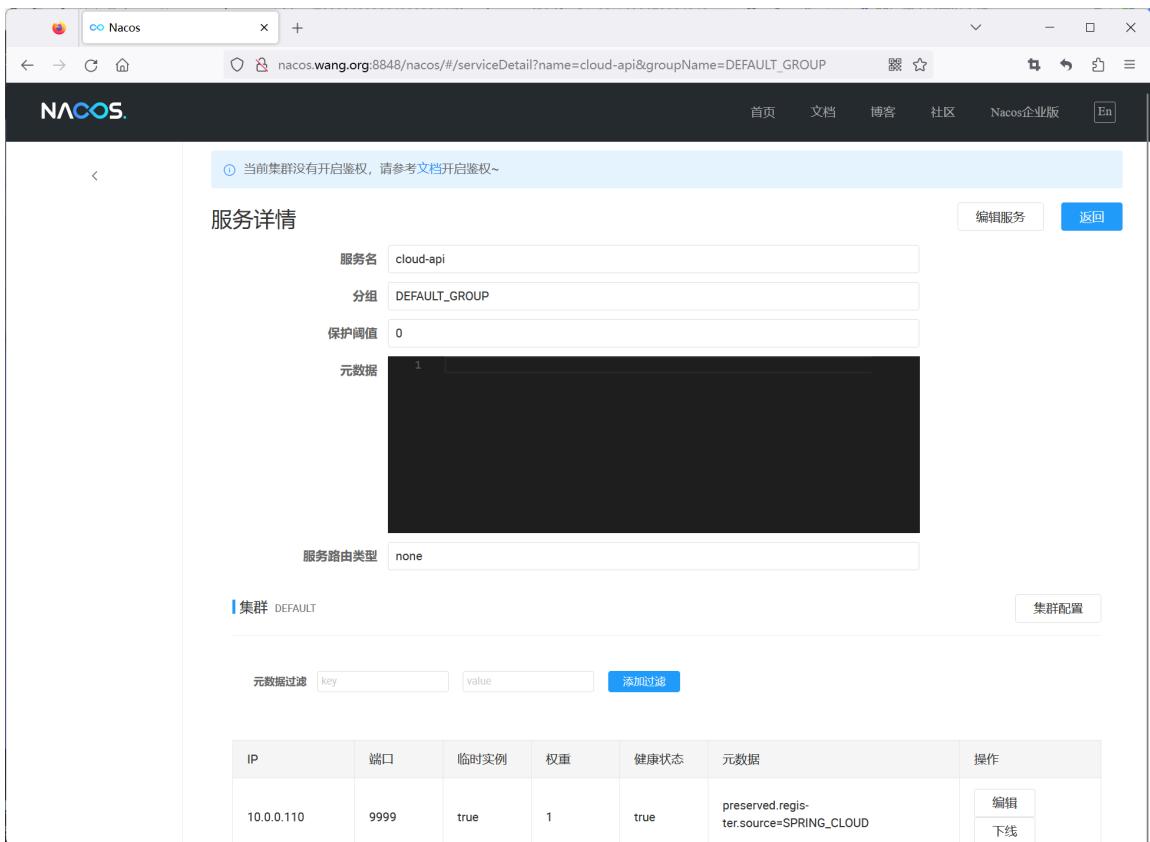Click the 保护阈值 field

click(653, 333)
